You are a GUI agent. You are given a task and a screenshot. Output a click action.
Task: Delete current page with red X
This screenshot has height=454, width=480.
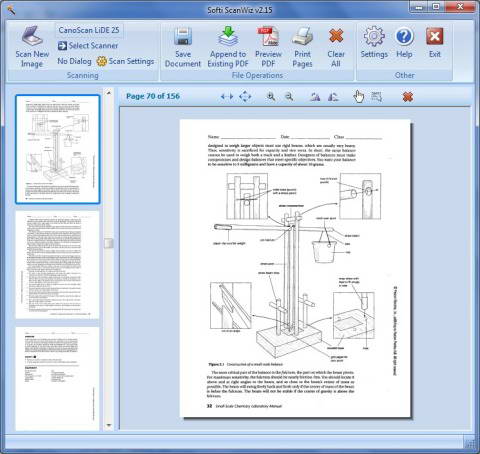408,97
